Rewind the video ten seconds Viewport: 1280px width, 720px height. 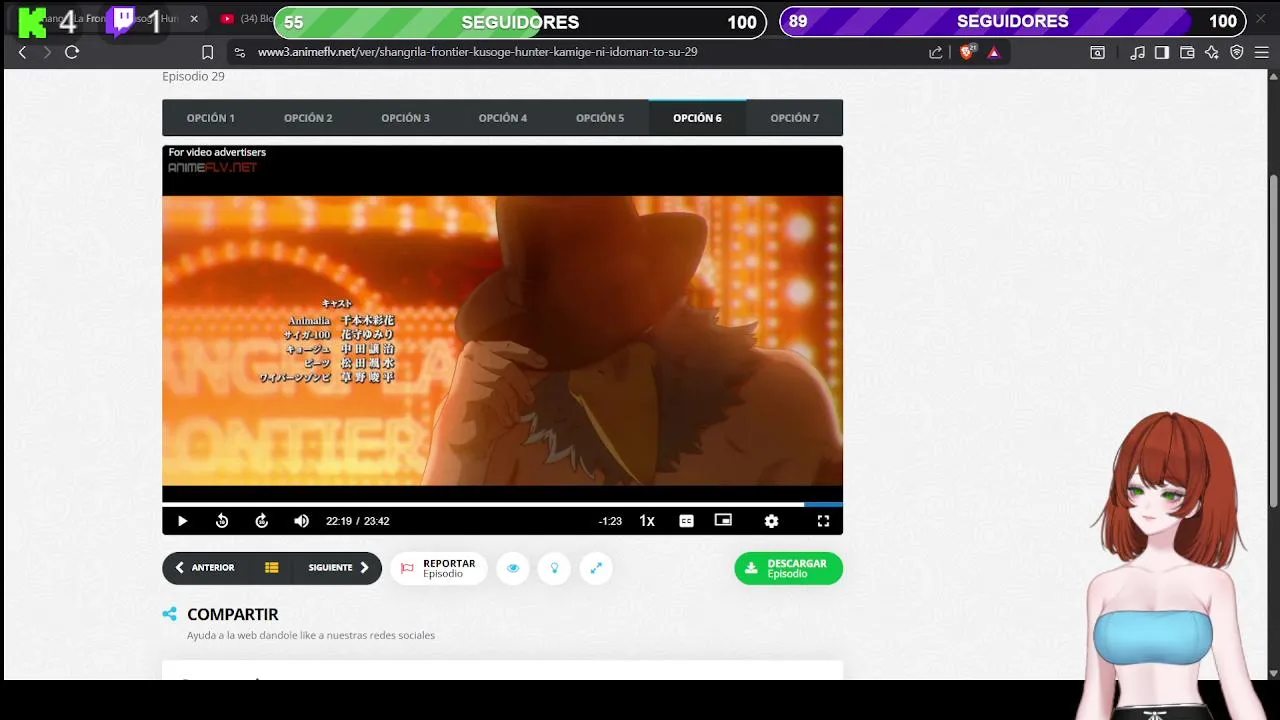(x=222, y=521)
